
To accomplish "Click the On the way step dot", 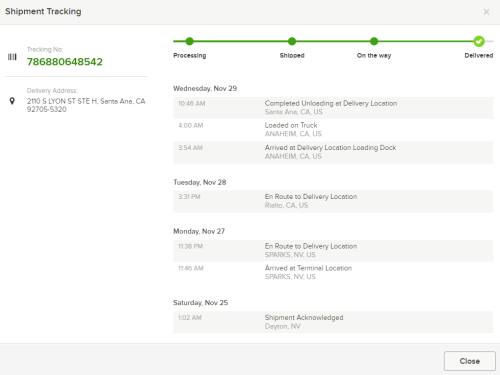I will click(374, 41).
